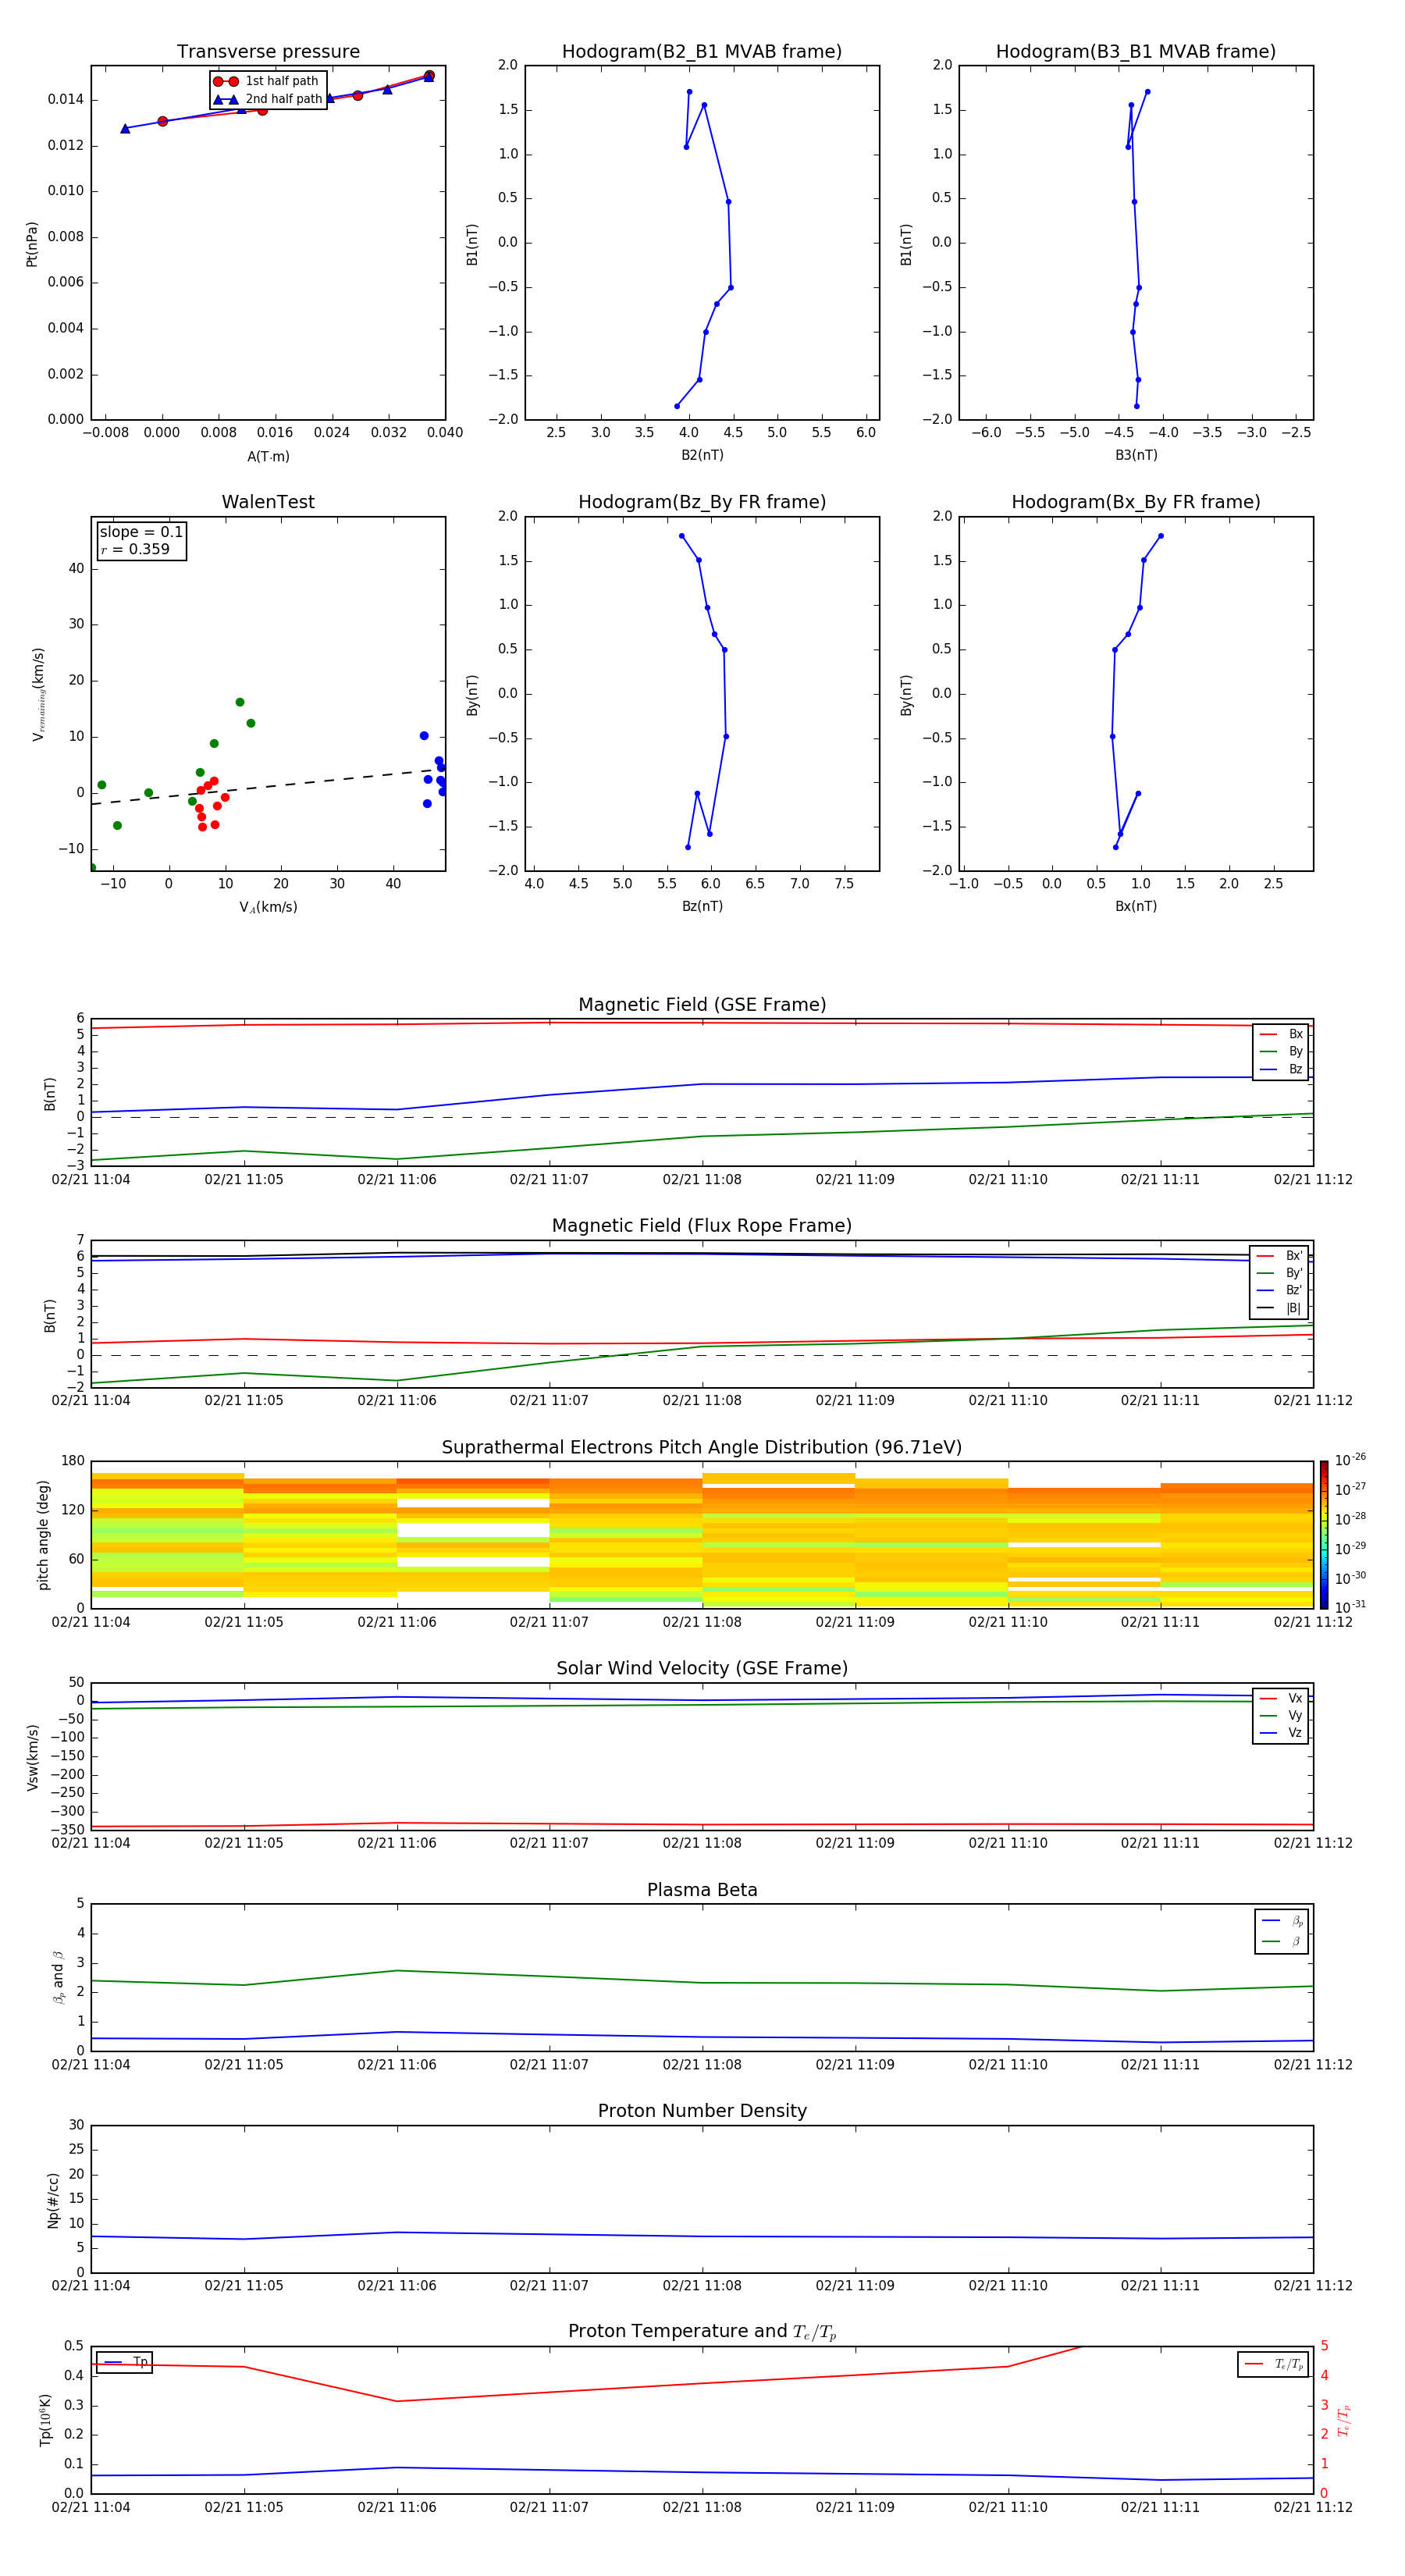Click the "B3(nT)" axis label
1405x2576 pixels.
pyautogui.click(x=1136, y=455)
